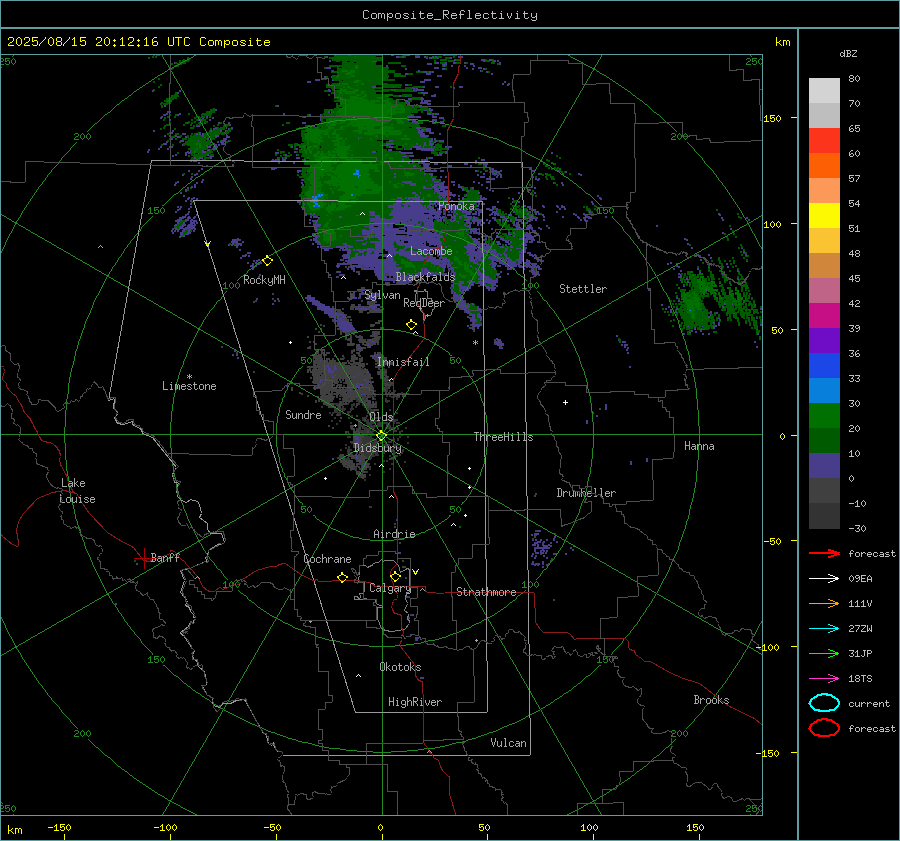The width and height of the screenshot is (900, 841).
Task: Click the 'Didsbury' map label
Action: 377,448
